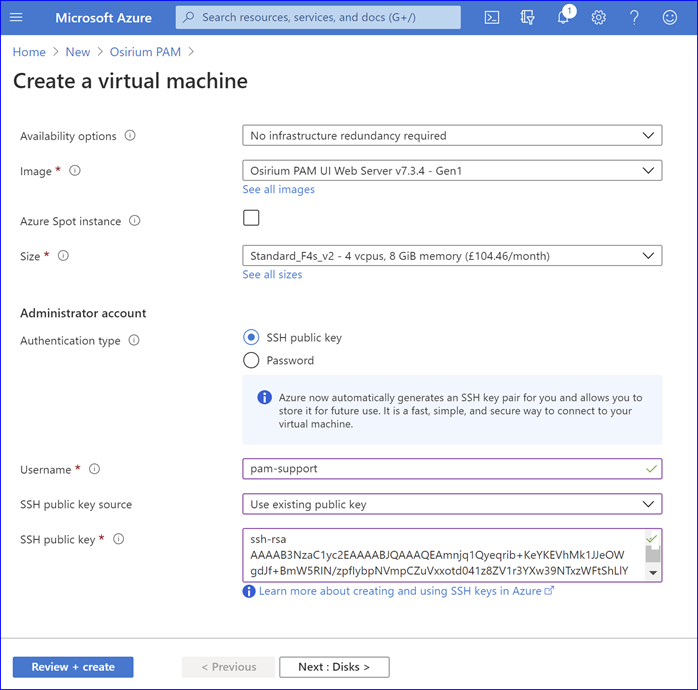Focus the search resources box

click(x=318, y=17)
